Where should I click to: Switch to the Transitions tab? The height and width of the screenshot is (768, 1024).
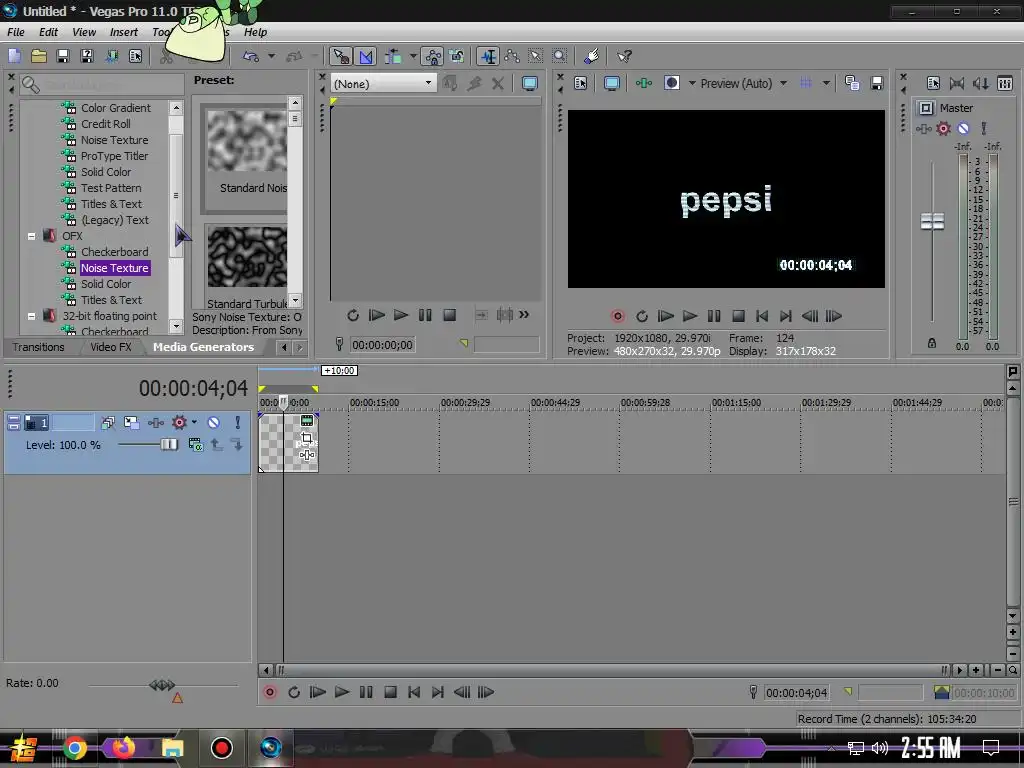coord(39,347)
